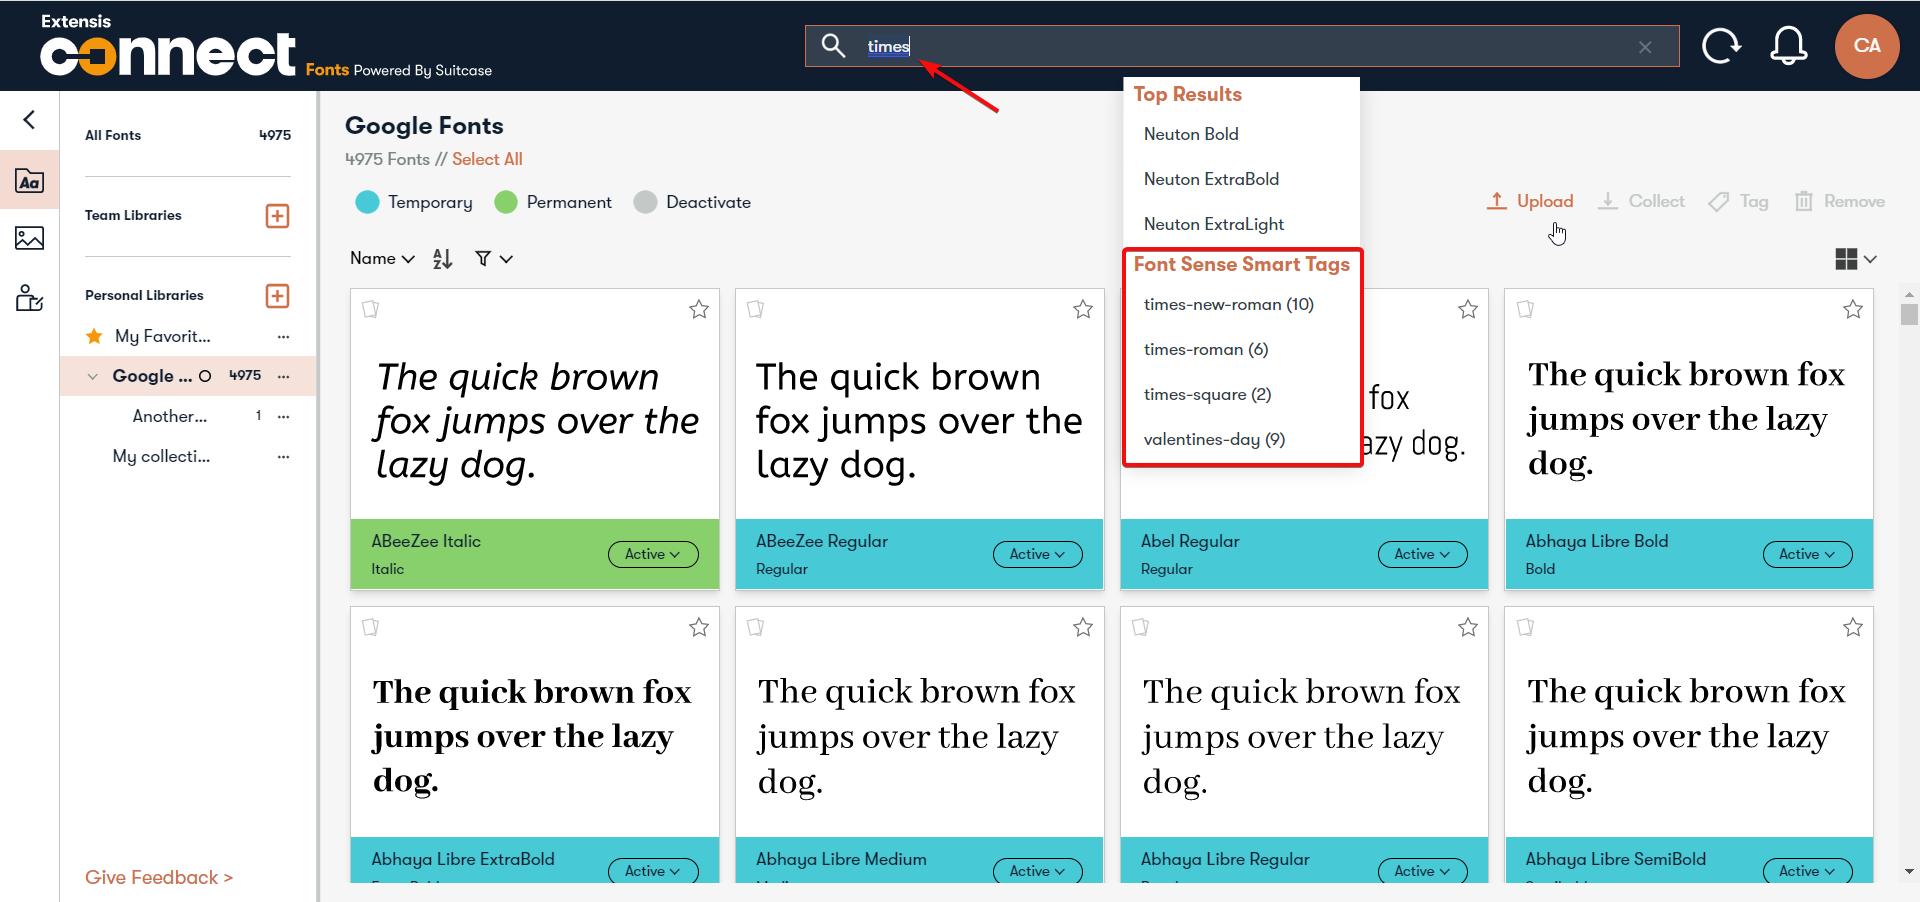Select Neuton ExtraLight from Top Results

1214,224
